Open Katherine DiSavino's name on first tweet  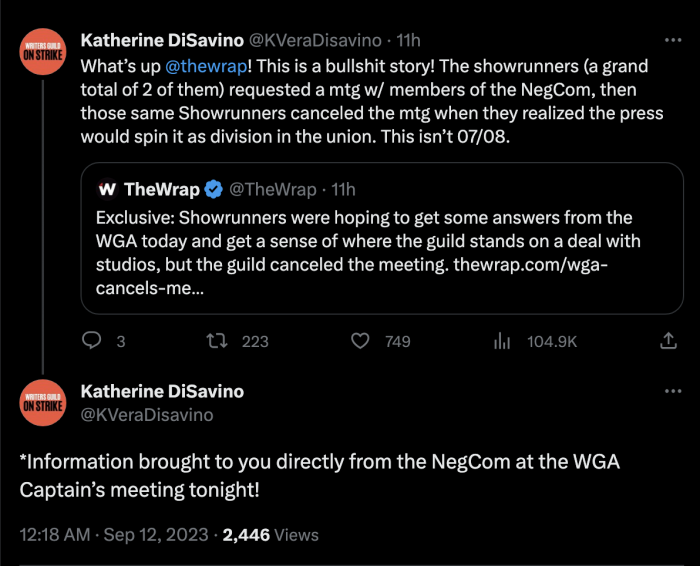point(161,40)
